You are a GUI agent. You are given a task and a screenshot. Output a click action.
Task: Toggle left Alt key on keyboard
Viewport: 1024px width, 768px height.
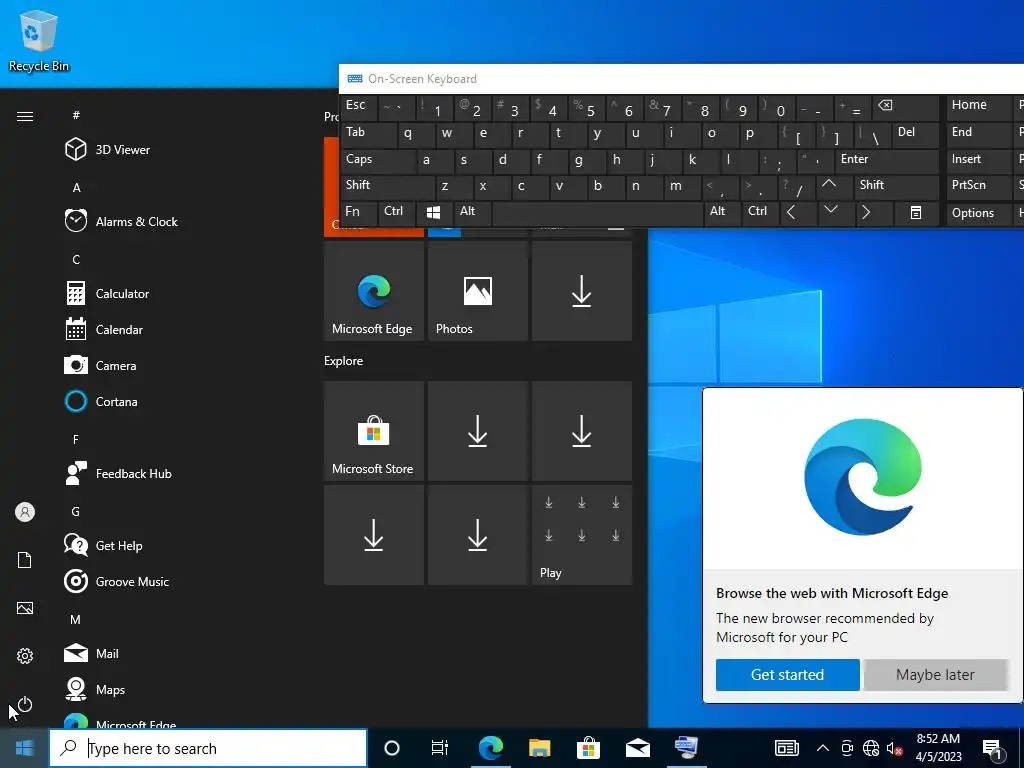(472, 212)
